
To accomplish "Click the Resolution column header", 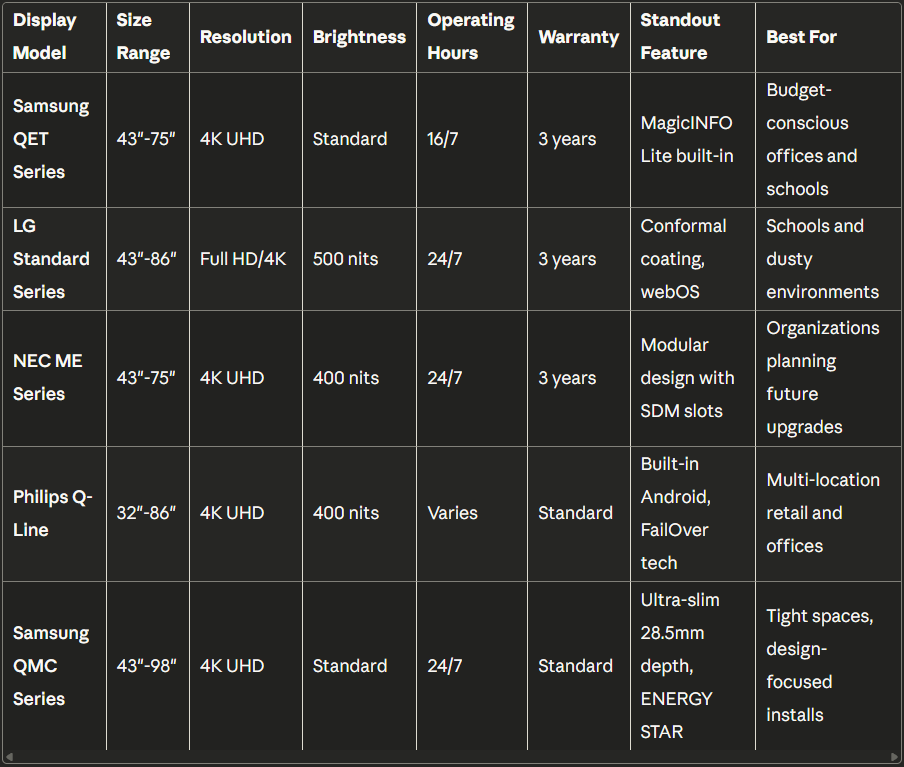I will click(245, 37).
